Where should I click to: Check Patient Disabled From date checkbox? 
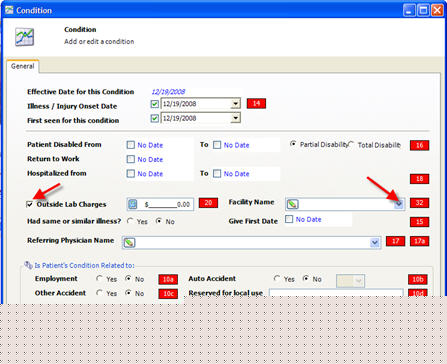[x=131, y=145]
